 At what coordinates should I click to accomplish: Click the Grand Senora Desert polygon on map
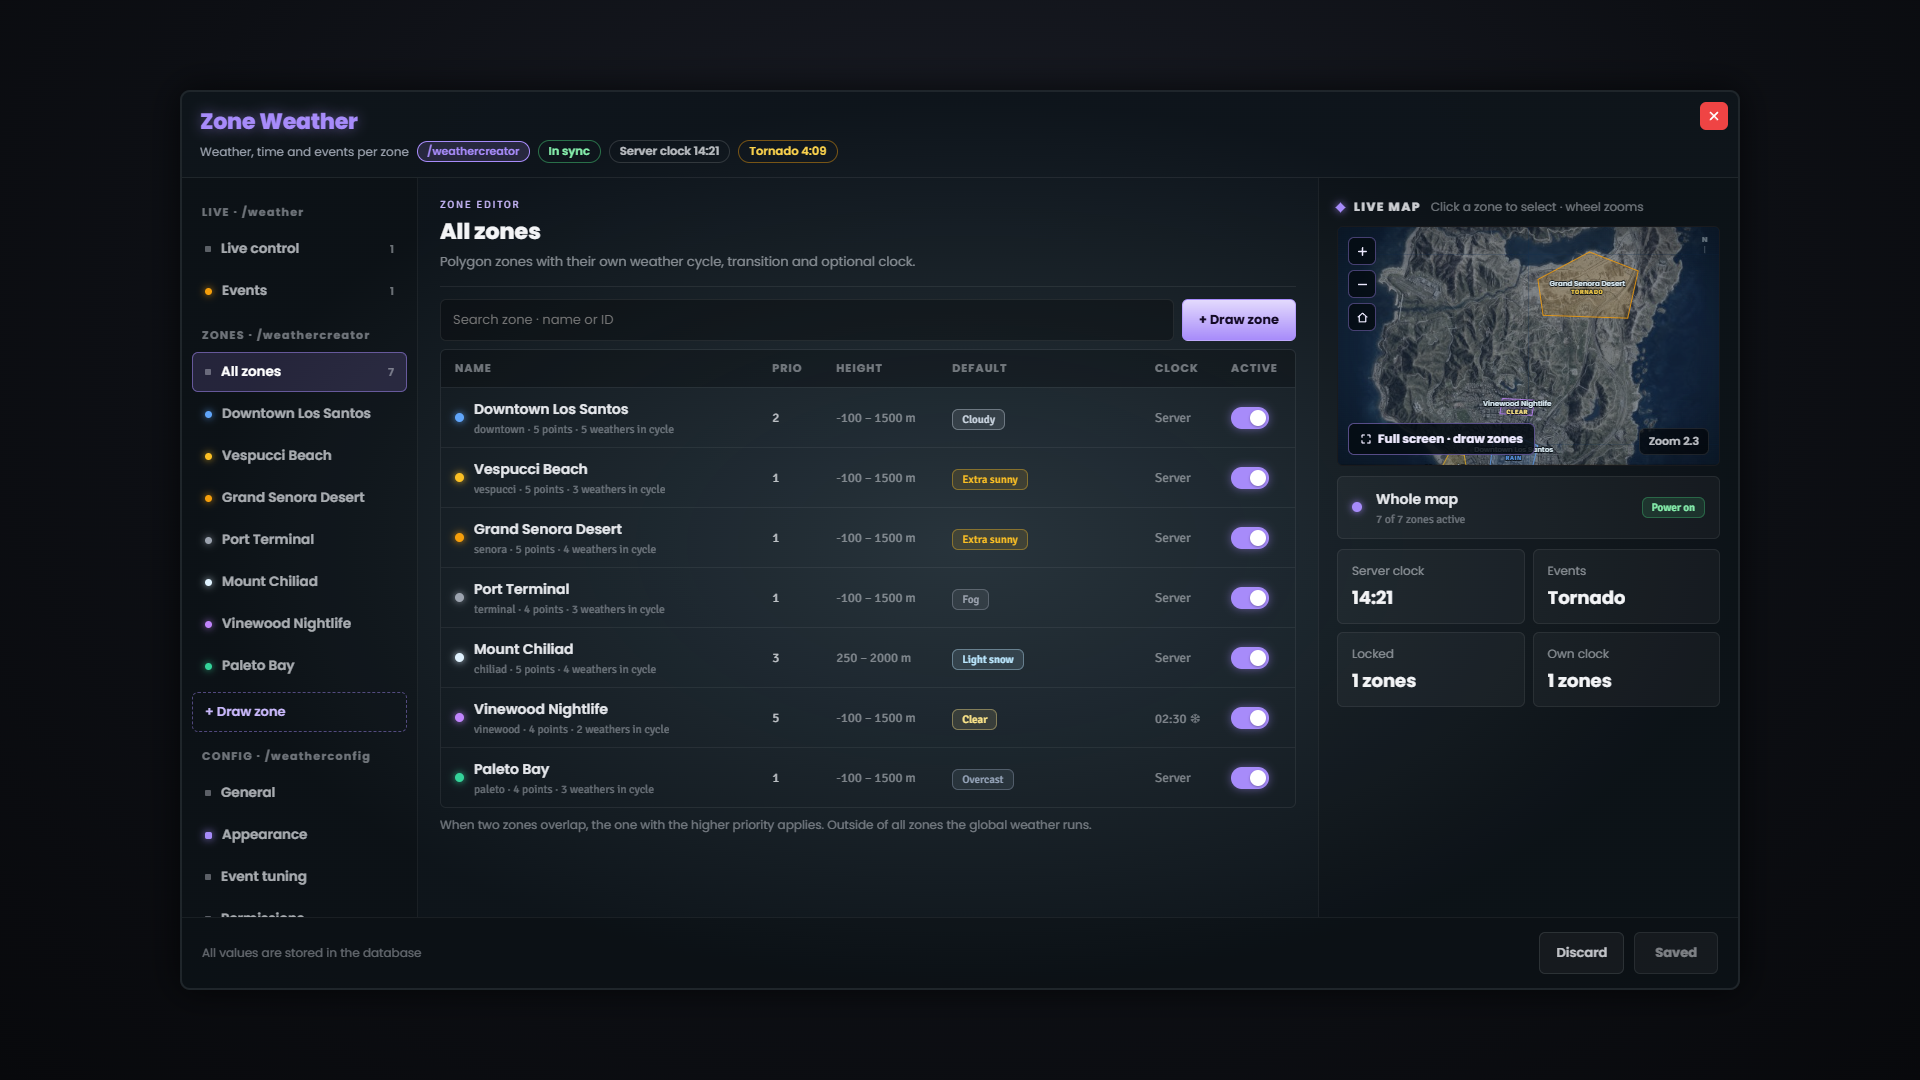coord(1586,285)
